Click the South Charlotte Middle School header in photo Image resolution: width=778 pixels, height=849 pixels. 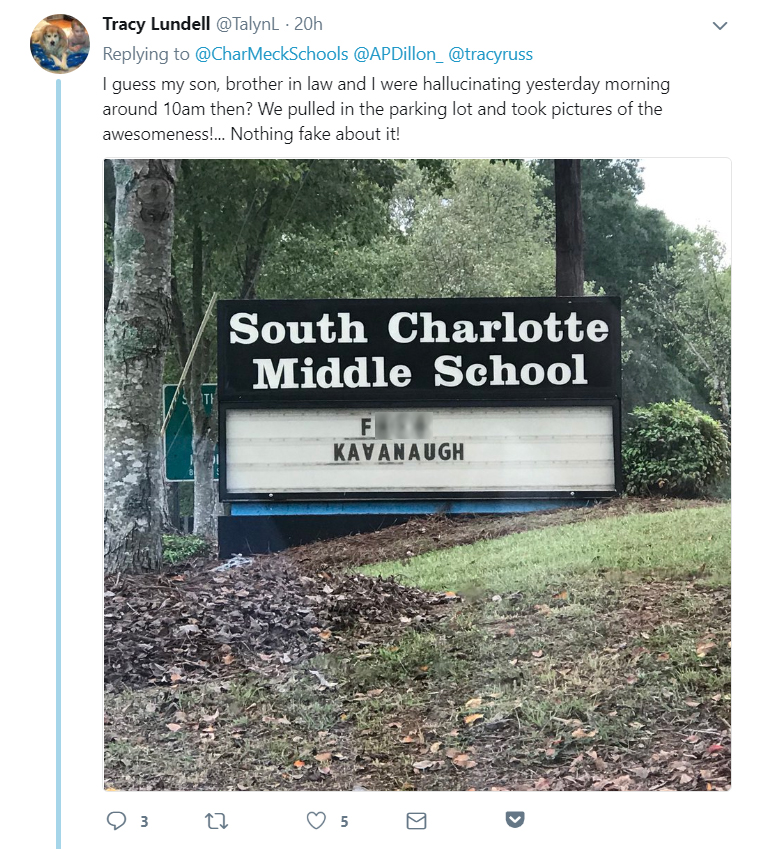click(x=419, y=349)
